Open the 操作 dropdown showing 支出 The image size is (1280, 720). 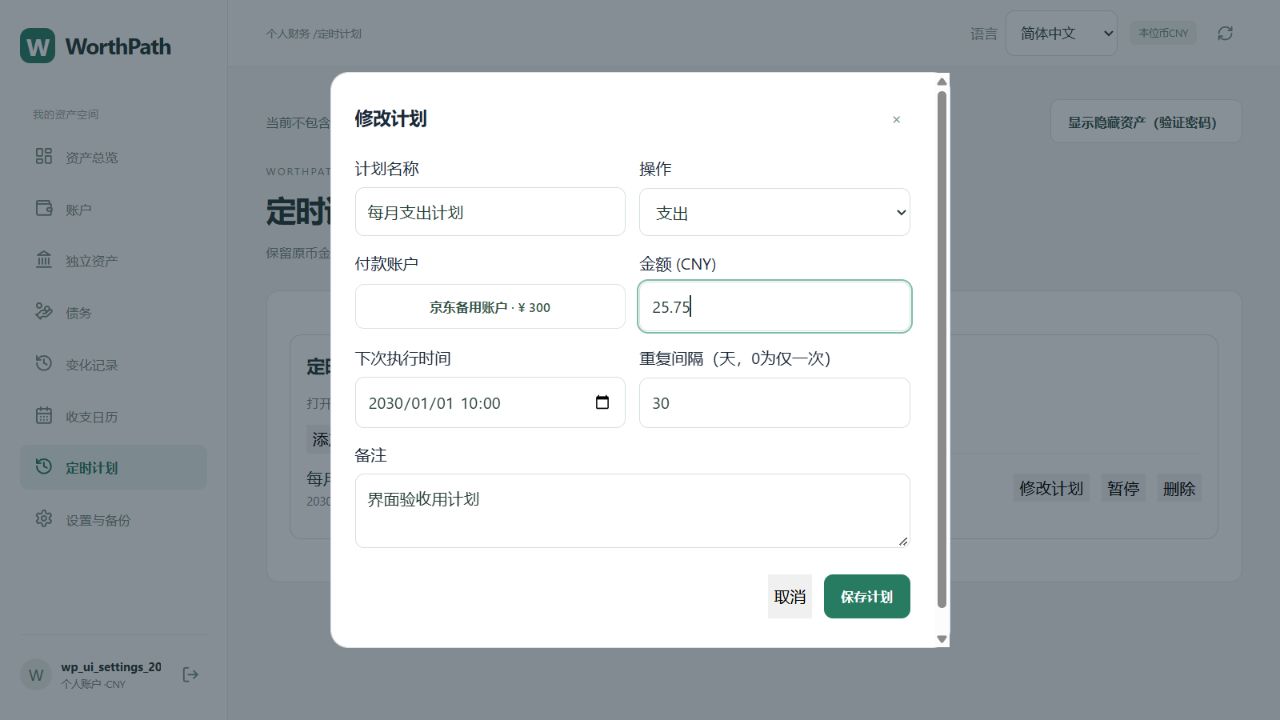pyautogui.click(x=775, y=212)
